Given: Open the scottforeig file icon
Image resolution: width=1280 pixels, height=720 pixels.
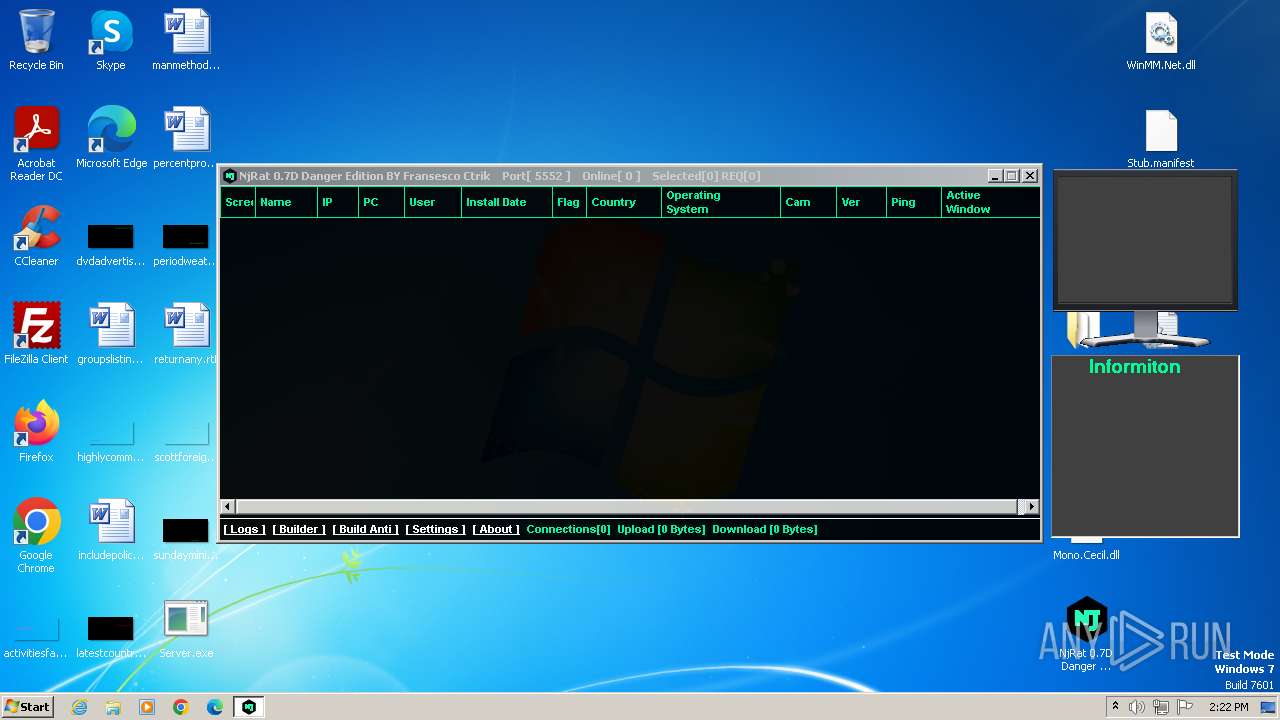Looking at the screenshot, I should point(186,442).
